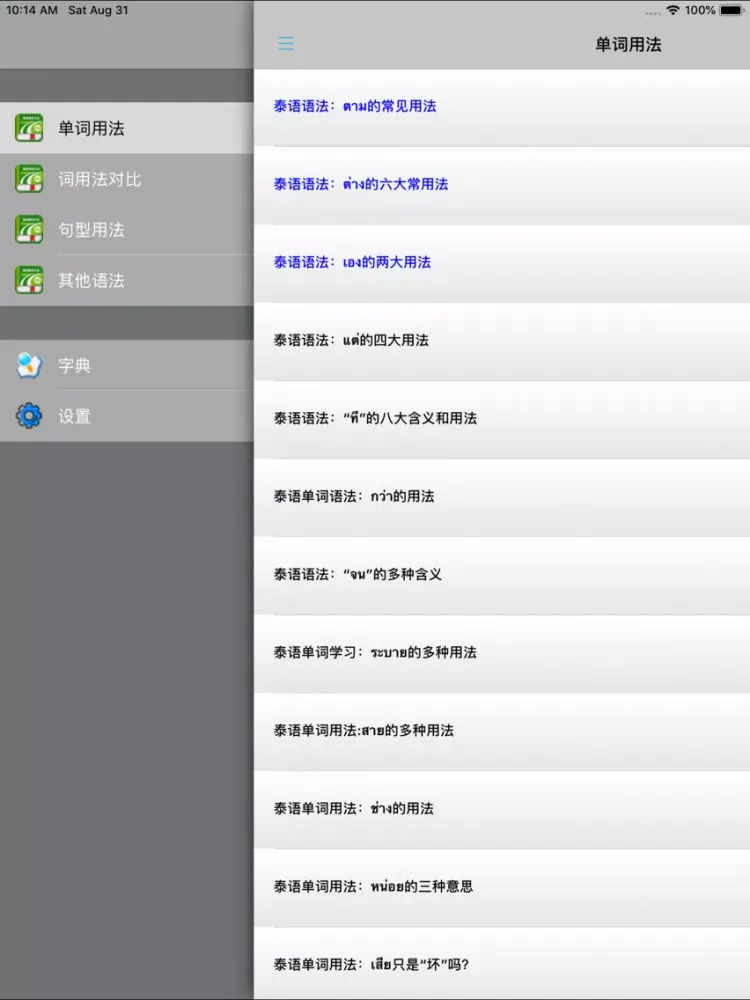Image resolution: width=750 pixels, height=1000 pixels.
Task: Open article 泰语语法：“จน”的多种含义
Action: pos(502,575)
